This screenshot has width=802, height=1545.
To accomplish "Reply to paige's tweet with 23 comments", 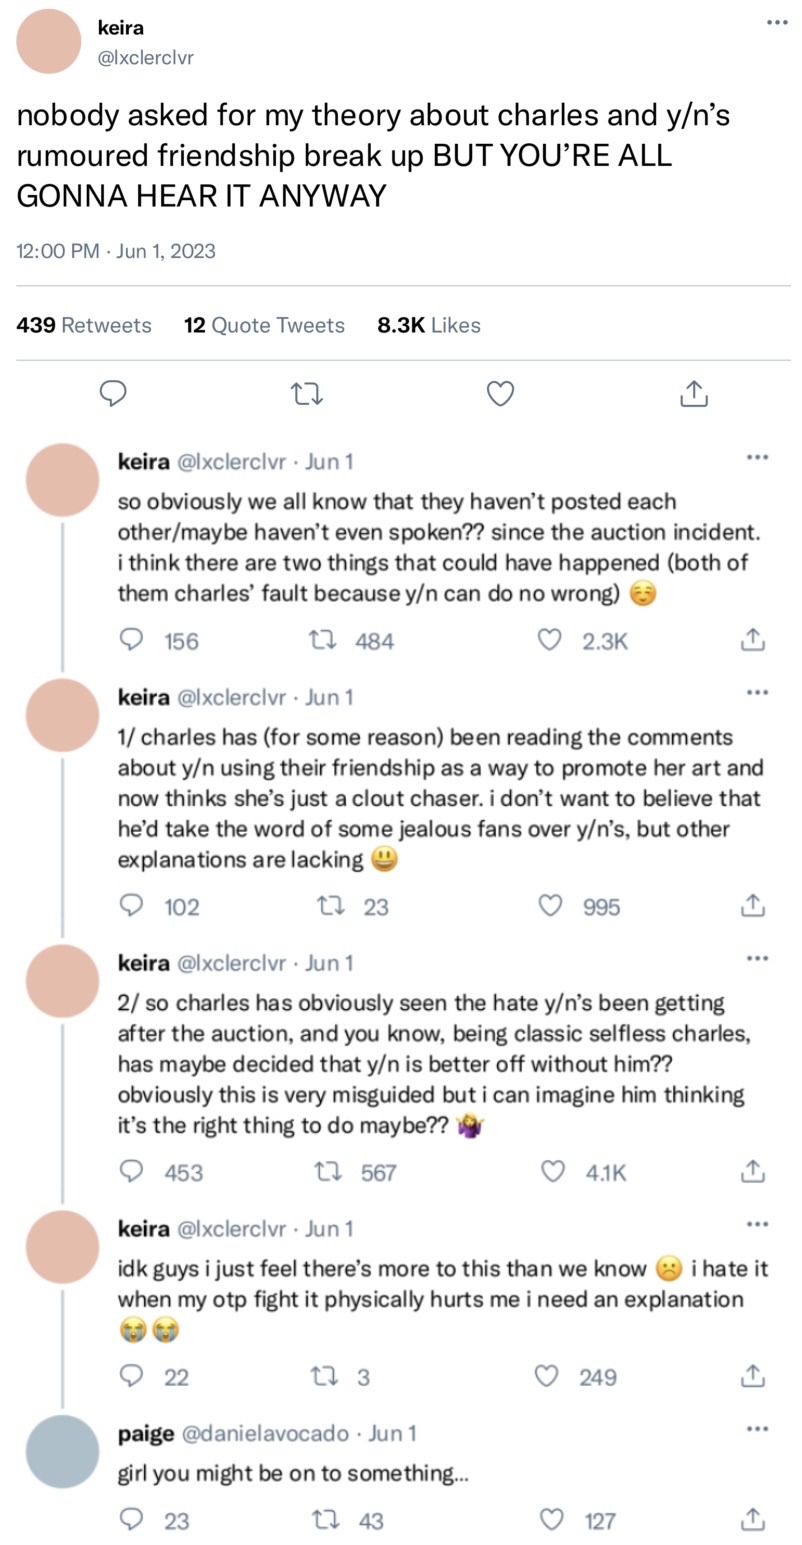I will pos(131,1520).
